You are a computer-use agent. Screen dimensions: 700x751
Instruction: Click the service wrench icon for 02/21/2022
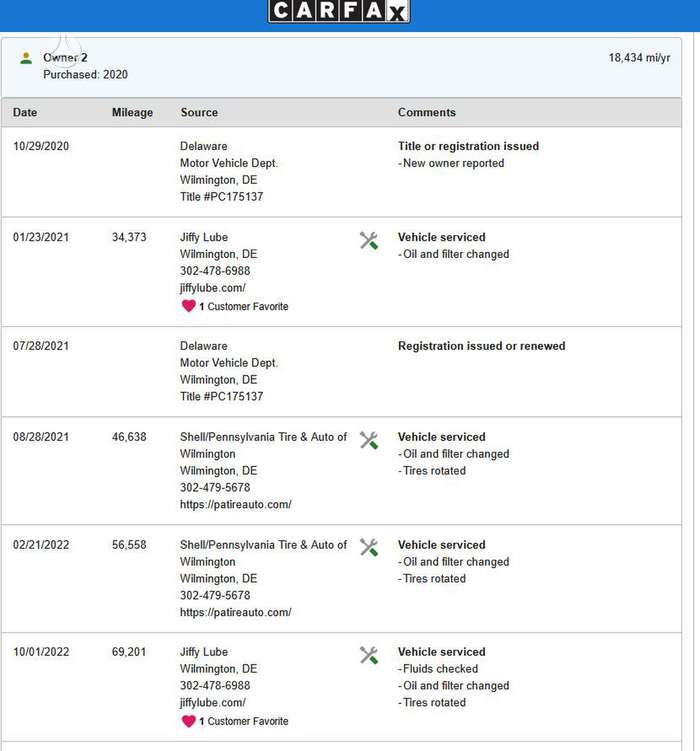(x=369, y=548)
